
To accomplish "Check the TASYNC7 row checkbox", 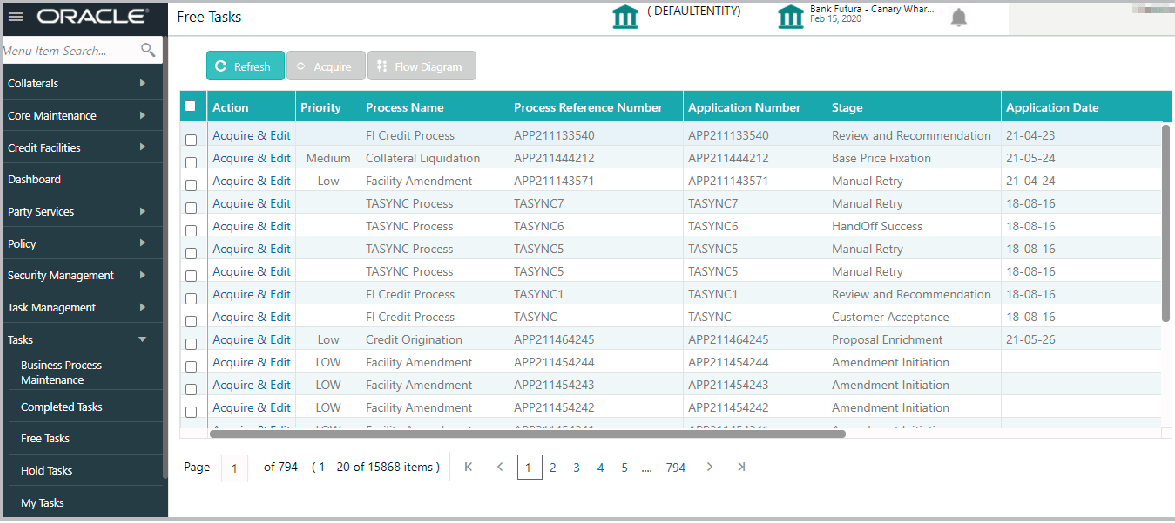I will pyautogui.click(x=191, y=208).
